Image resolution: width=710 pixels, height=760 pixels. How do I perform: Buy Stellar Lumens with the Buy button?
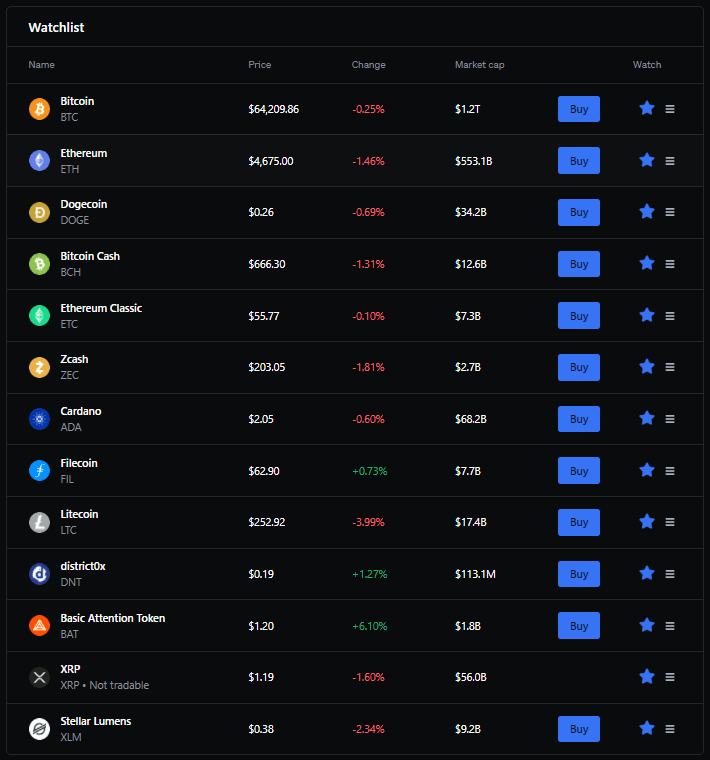[578, 729]
